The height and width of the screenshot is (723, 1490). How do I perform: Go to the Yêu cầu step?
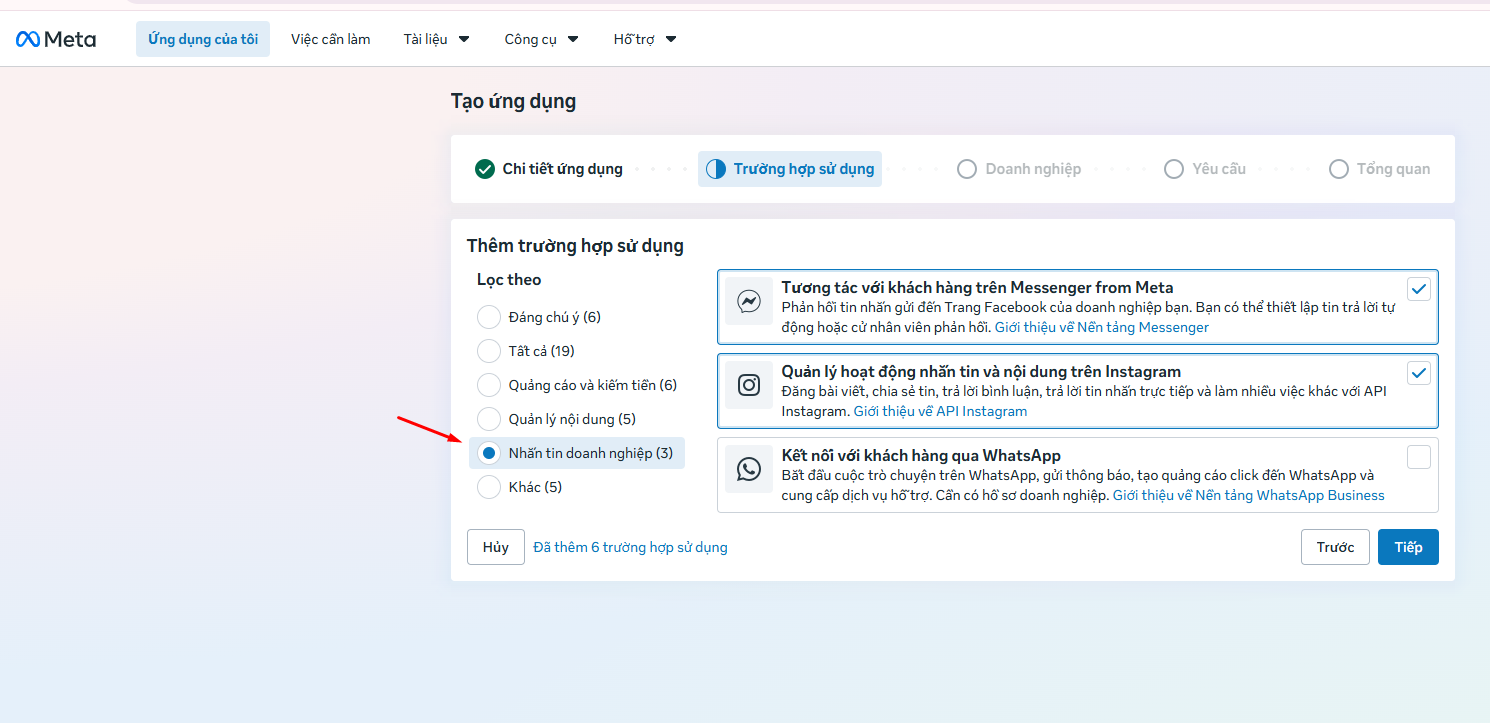pos(1205,169)
